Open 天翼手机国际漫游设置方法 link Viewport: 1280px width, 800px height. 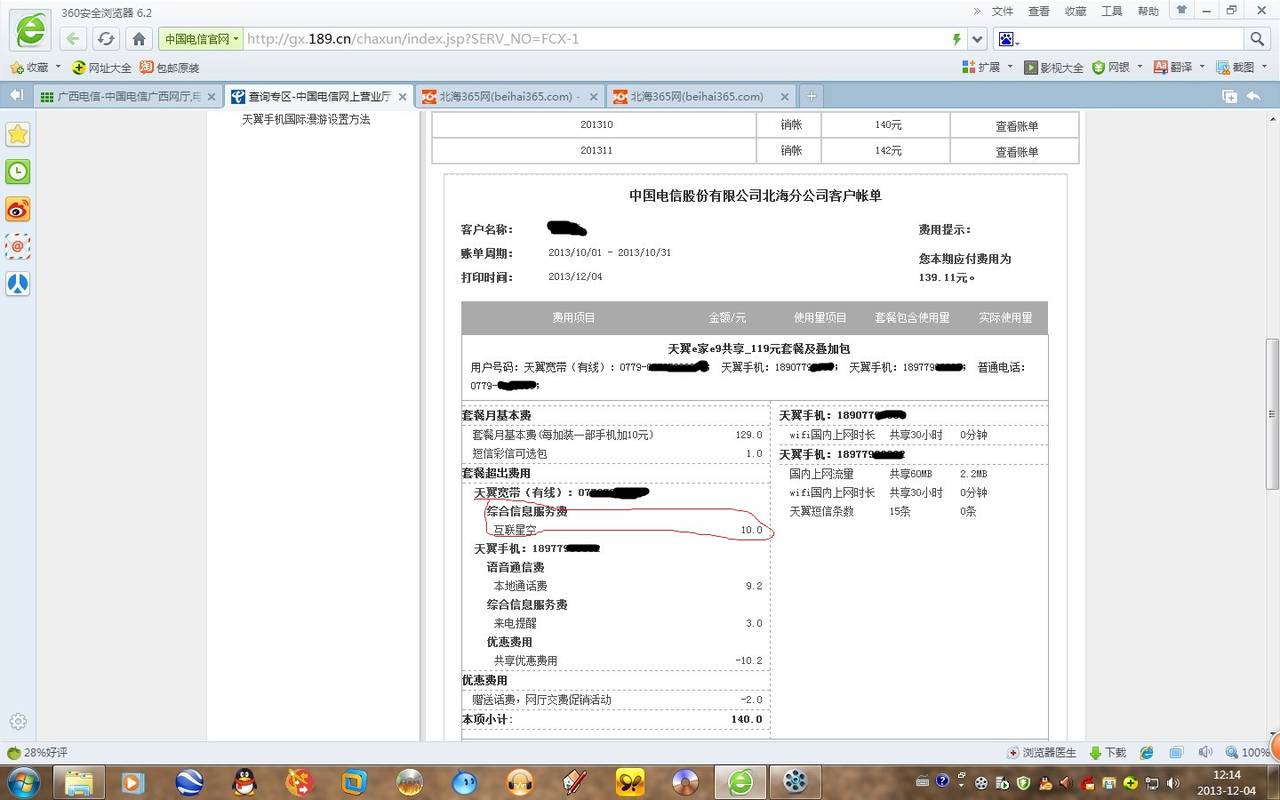click(306, 119)
